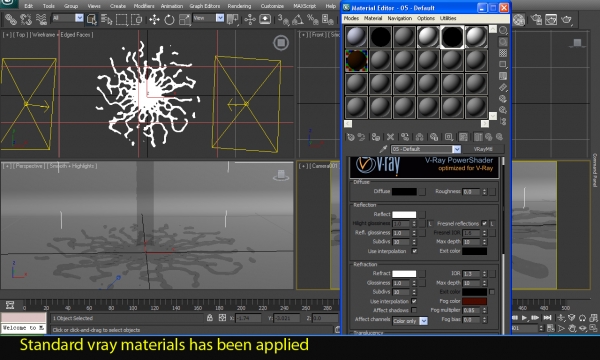This screenshot has width=600, height=360.
Task: Open the MAXScript menu
Action: [305, 6]
